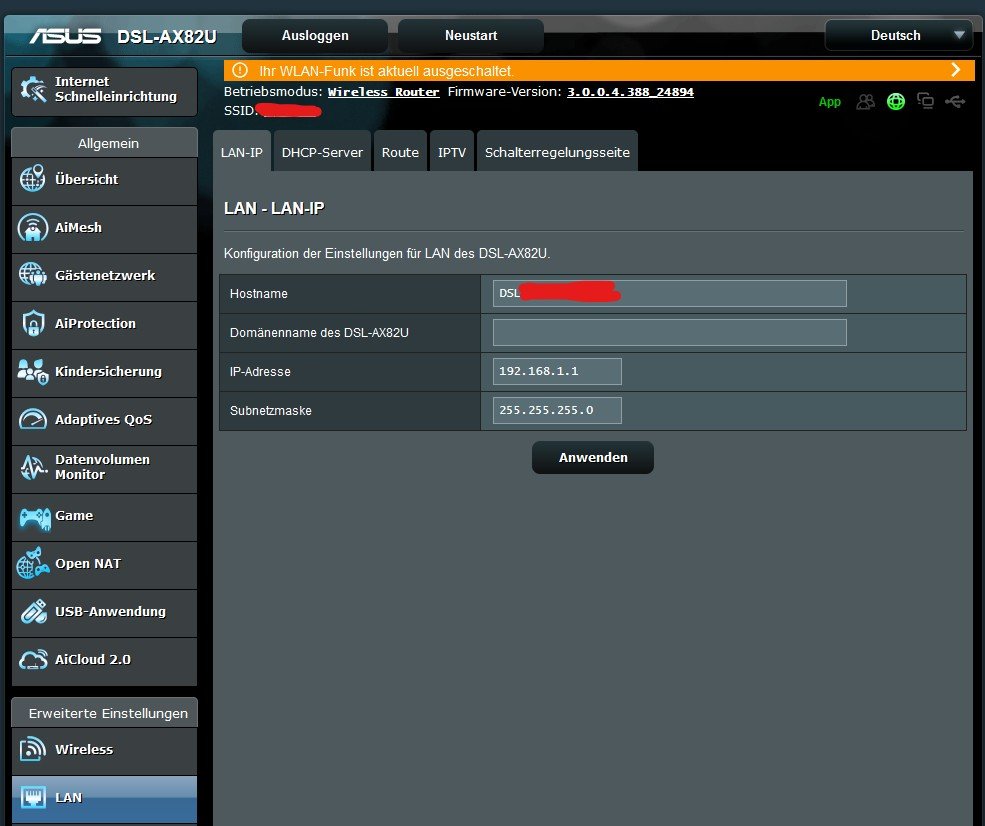Image resolution: width=985 pixels, height=826 pixels.
Task: Click the Erweiterte Einstellungen section header
Action: [104, 713]
